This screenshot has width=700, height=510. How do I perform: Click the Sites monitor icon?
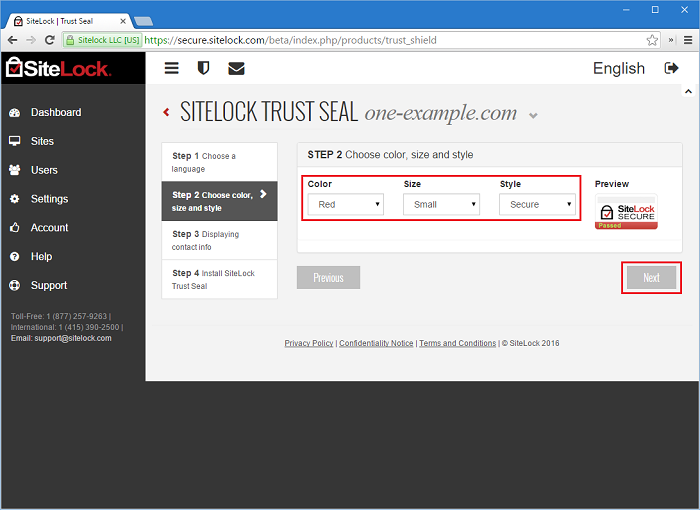pyautogui.click(x=15, y=141)
